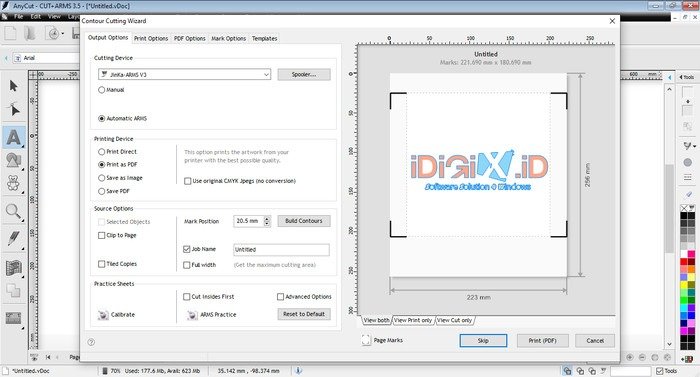The width and height of the screenshot is (700, 377).
Task: Check the Cut Insides First option
Action: tap(187, 297)
